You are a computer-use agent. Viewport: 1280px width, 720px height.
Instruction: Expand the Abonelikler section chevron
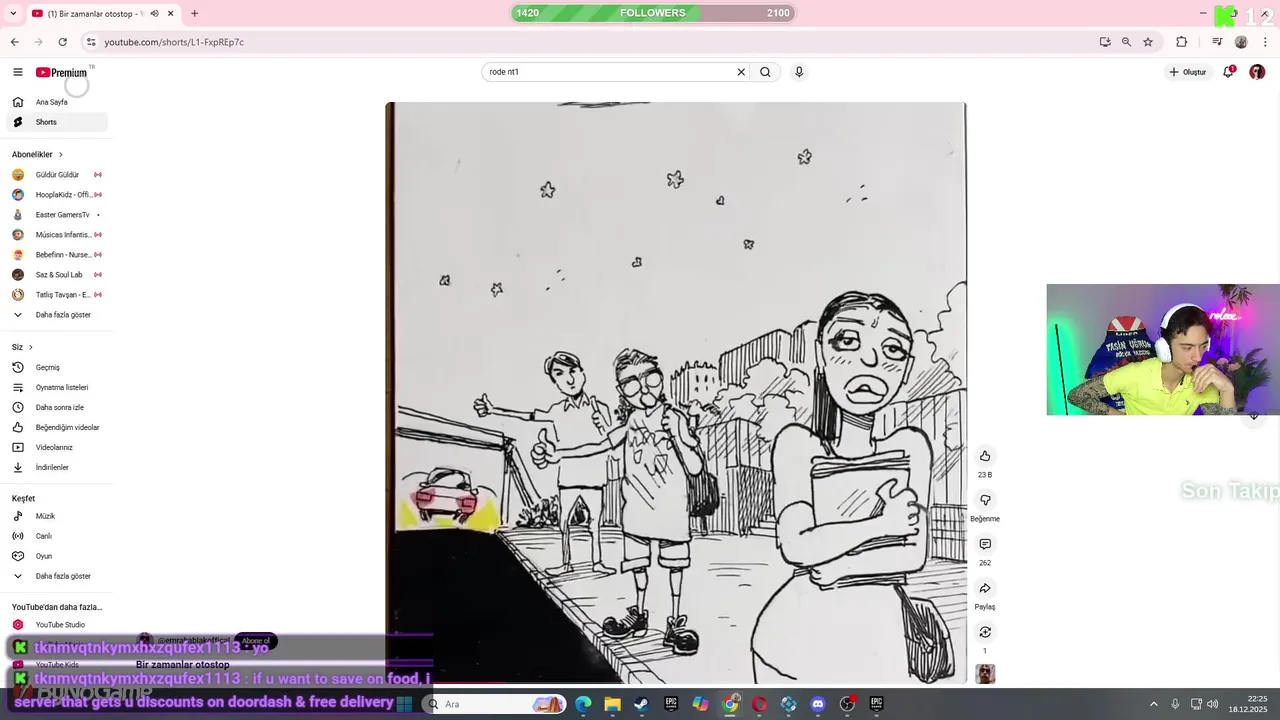click(60, 155)
